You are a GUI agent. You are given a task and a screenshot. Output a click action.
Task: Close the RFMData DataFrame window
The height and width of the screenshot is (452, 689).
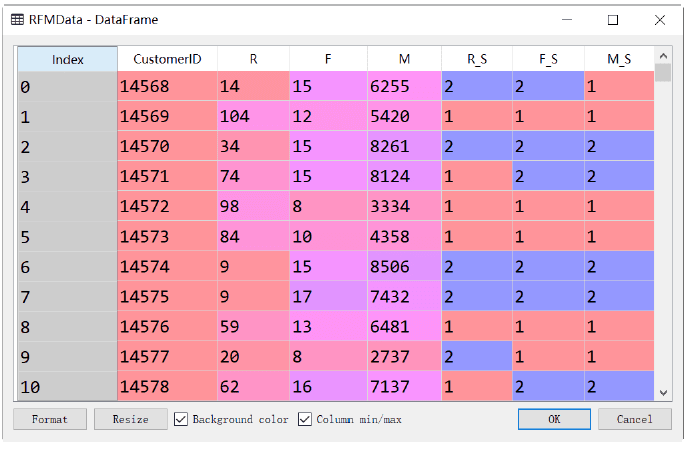(659, 19)
